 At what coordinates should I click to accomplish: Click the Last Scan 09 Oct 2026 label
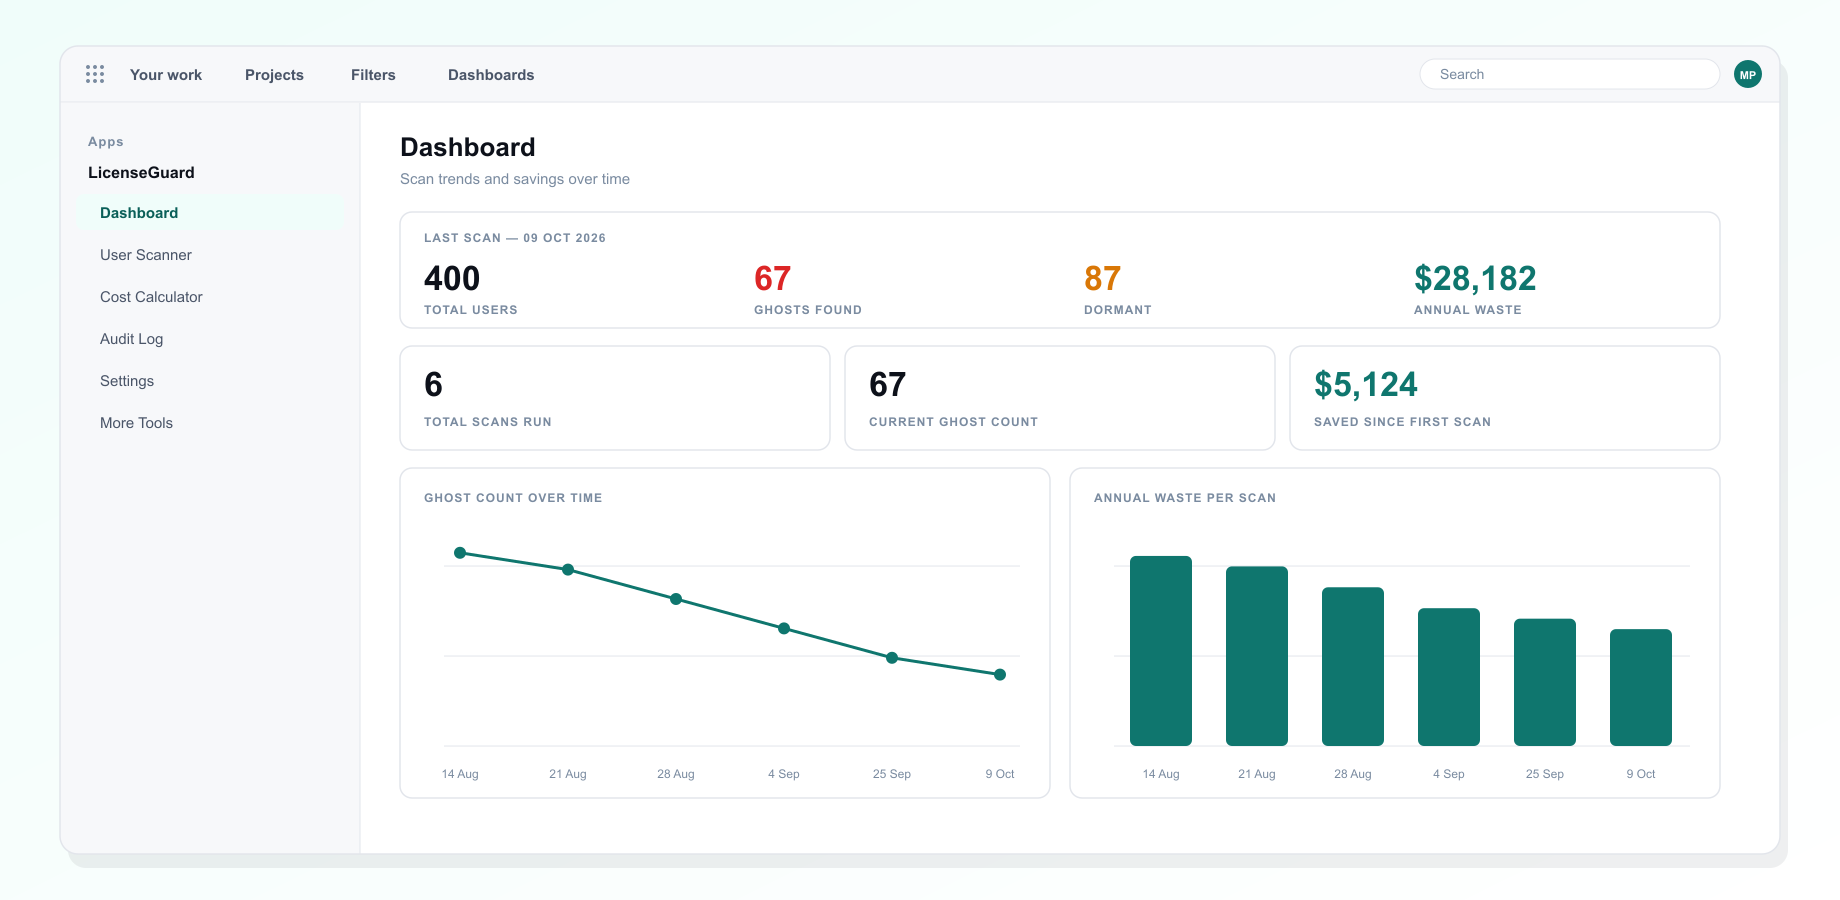point(515,238)
